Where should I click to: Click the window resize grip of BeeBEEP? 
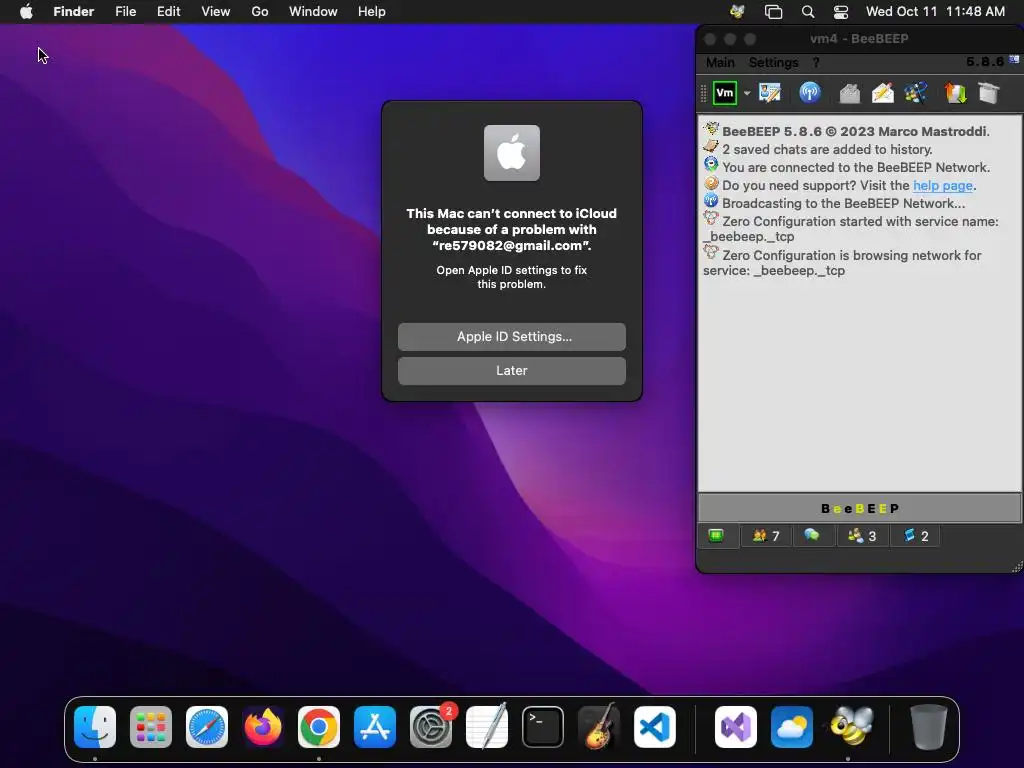(x=1016, y=567)
